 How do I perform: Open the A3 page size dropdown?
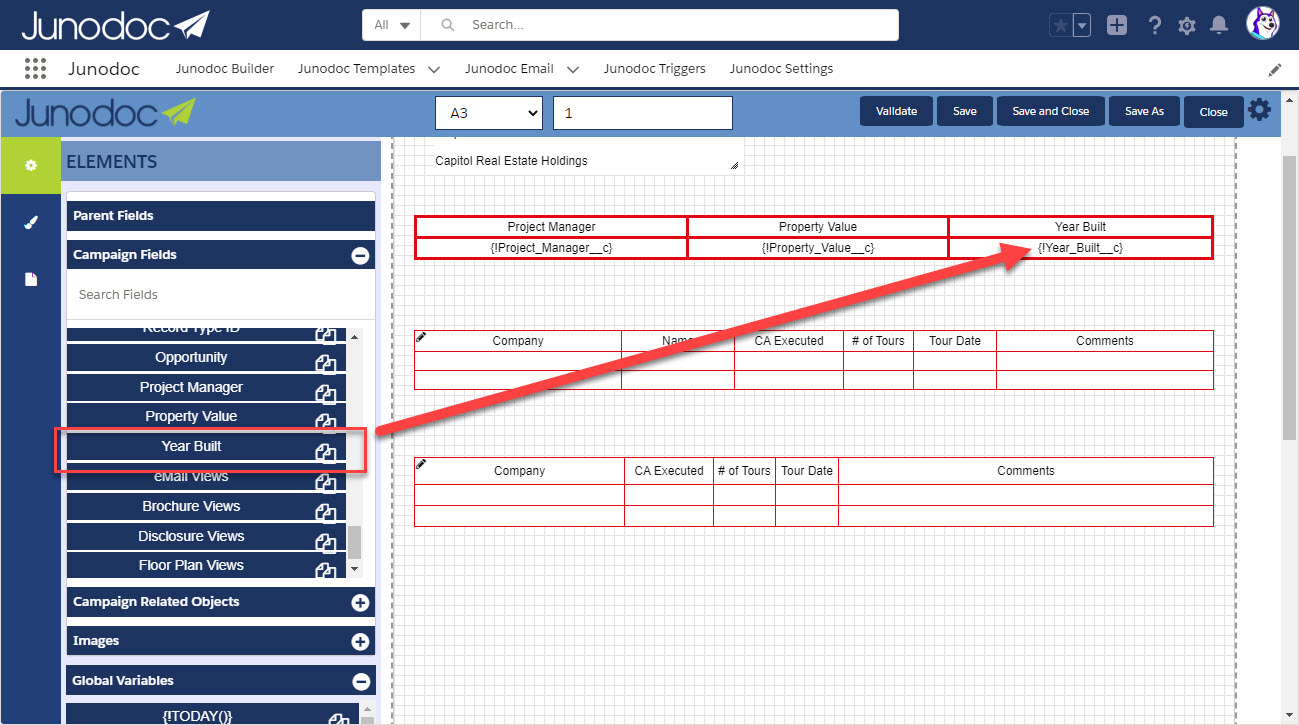coord(488,113)
